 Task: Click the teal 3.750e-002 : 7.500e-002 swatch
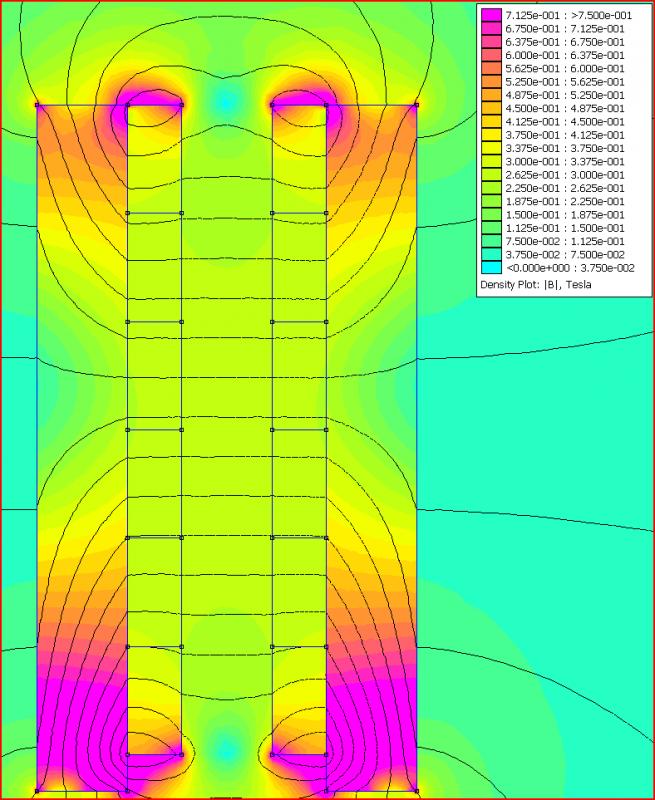pyautogui.click(x=492, y=254)
